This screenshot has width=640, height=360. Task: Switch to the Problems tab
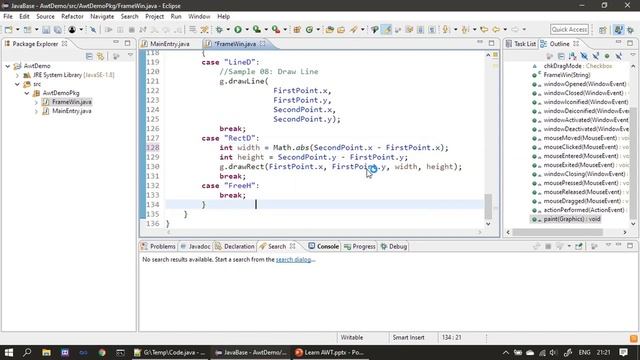click(158, 247)
